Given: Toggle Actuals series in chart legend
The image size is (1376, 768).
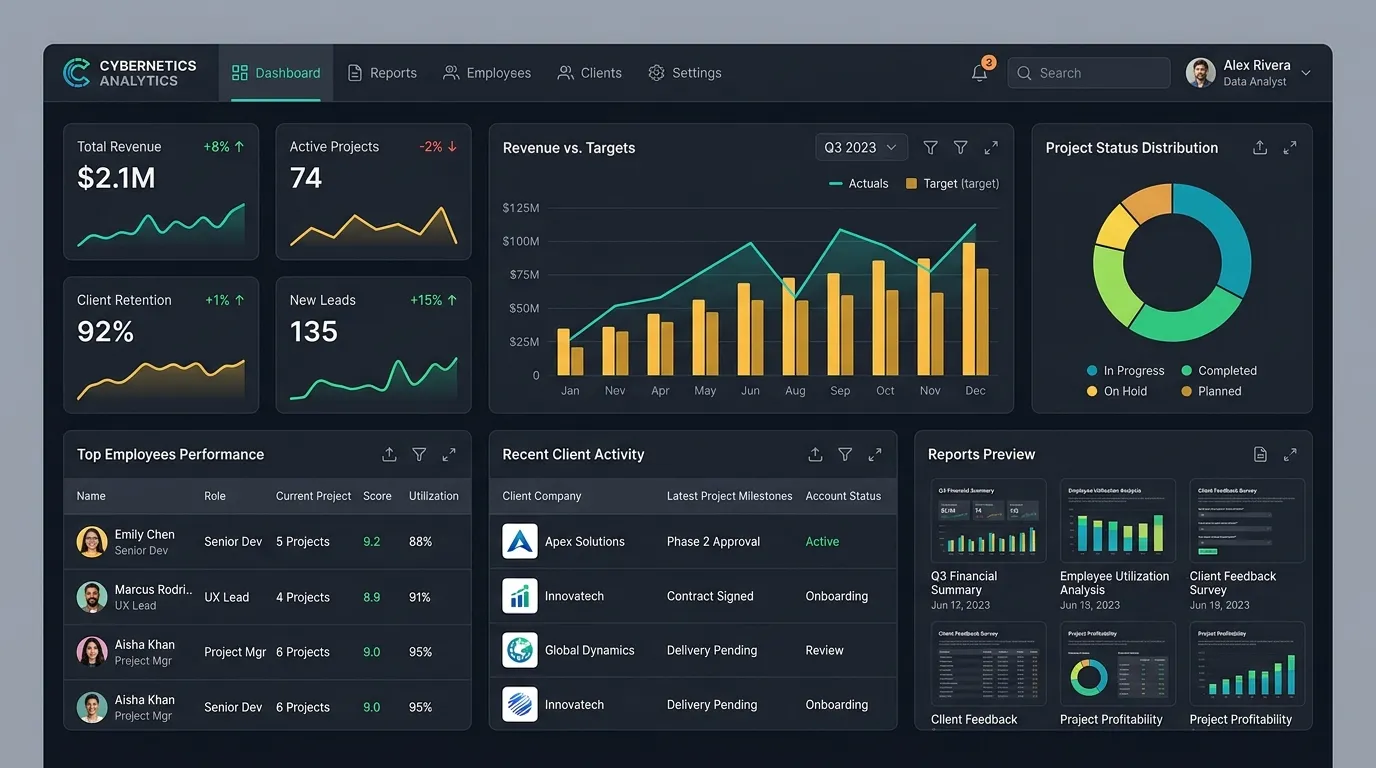Looking at the screenshot, I should [x=859, y=184].
